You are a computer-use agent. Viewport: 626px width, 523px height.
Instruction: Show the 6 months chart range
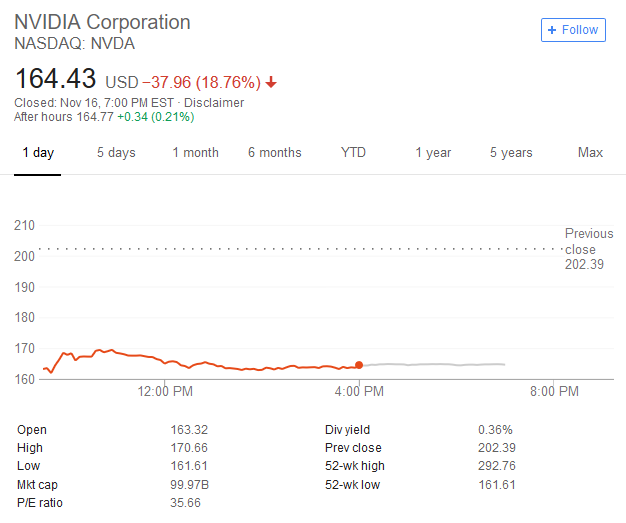274,153
